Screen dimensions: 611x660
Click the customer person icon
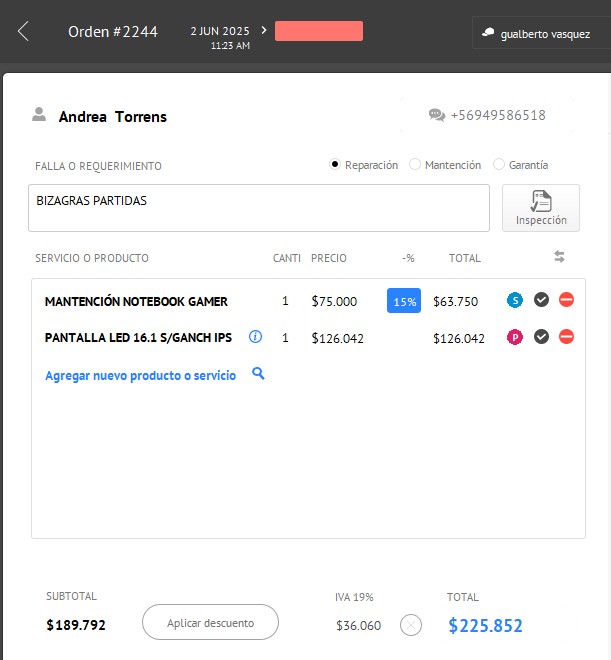[39, 114]
